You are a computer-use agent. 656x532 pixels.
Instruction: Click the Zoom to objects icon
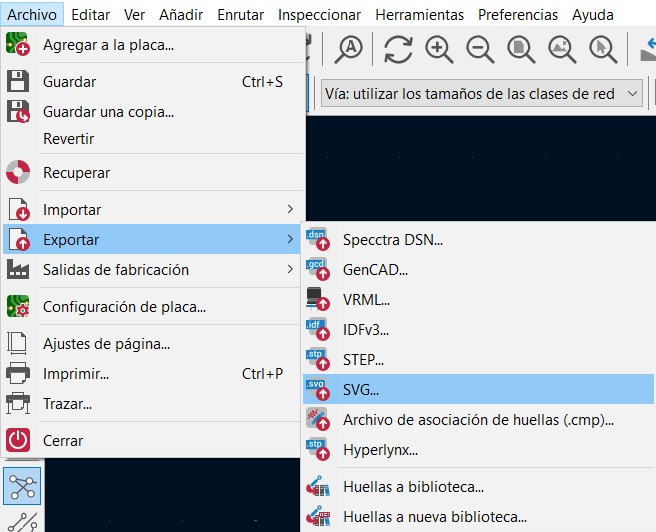click(562, 50)
